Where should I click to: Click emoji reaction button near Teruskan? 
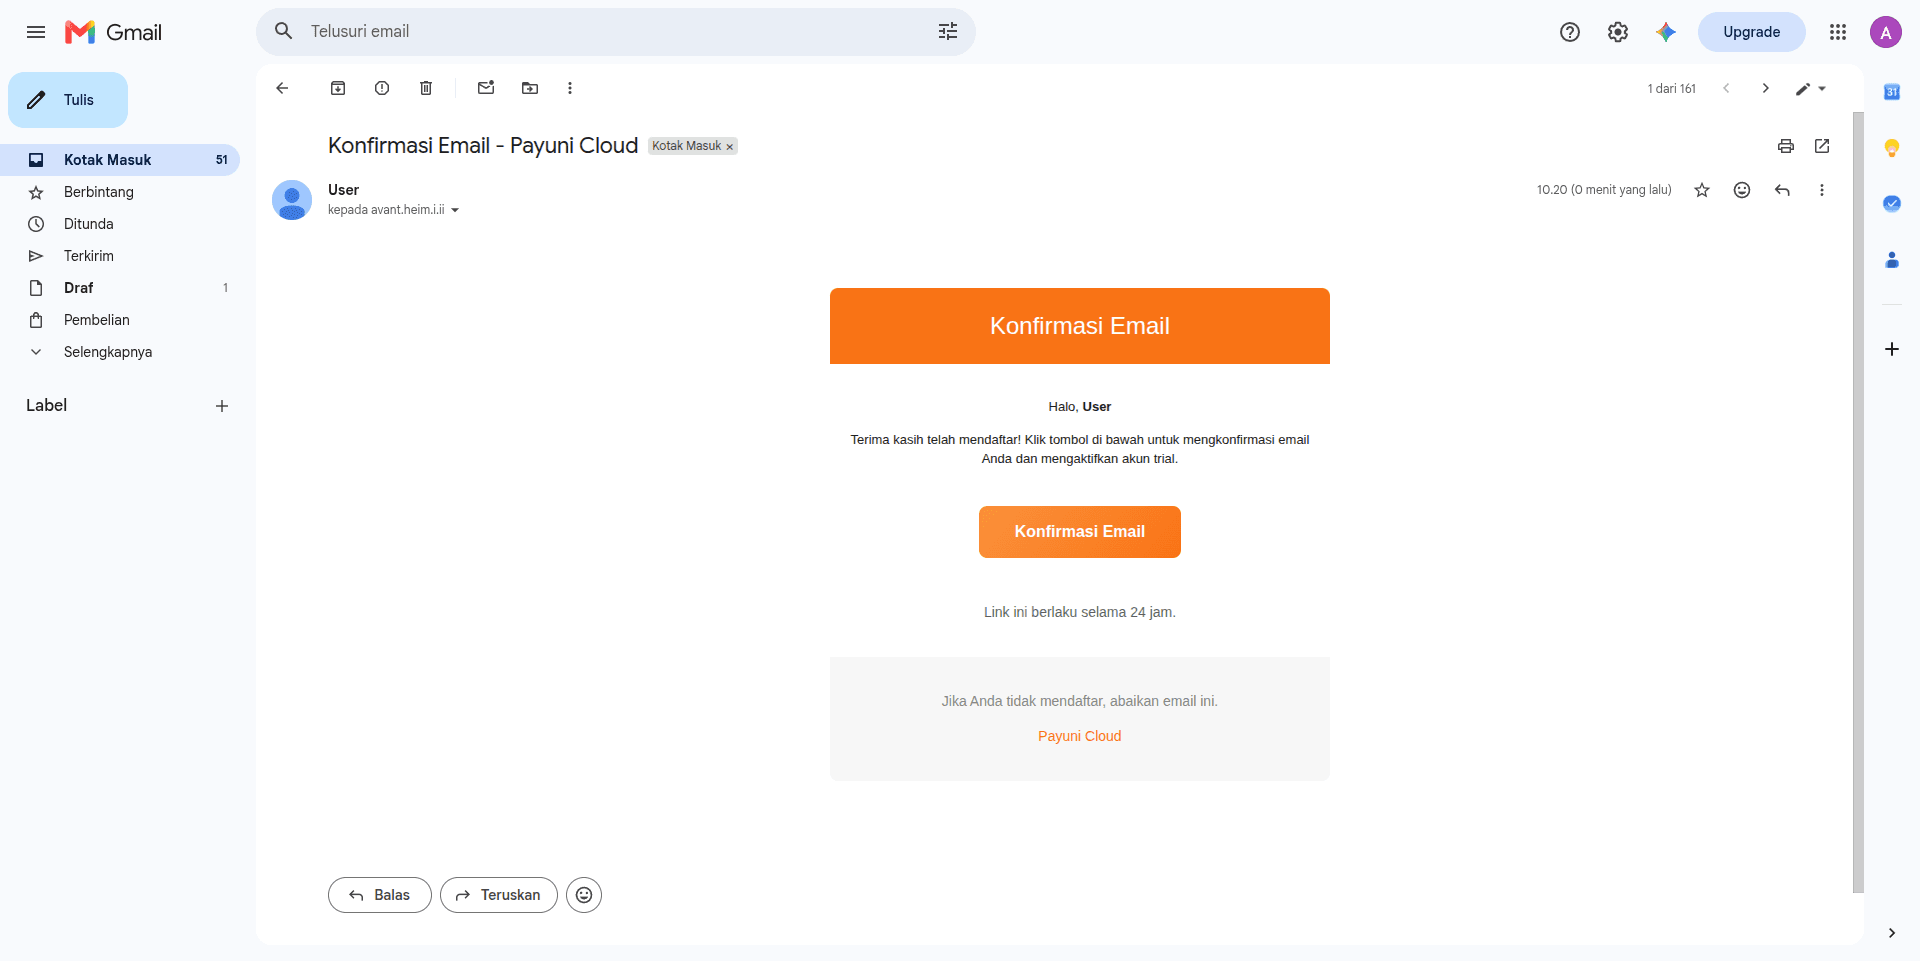coord(584,895)
